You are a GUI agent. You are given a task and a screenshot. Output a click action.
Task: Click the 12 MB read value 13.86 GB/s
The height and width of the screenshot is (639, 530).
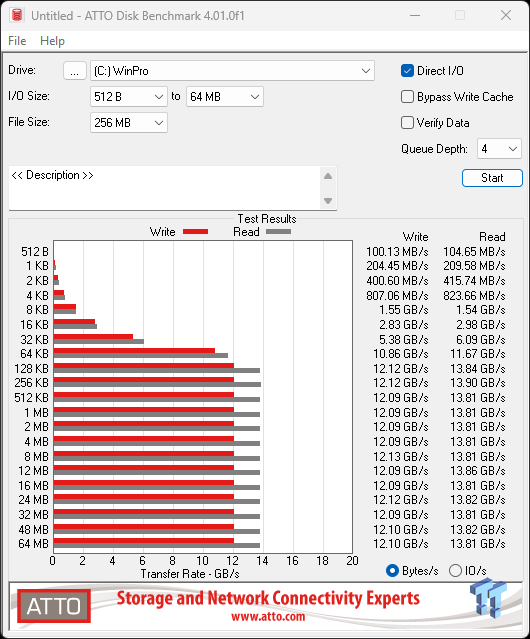[x=477, y=471]
